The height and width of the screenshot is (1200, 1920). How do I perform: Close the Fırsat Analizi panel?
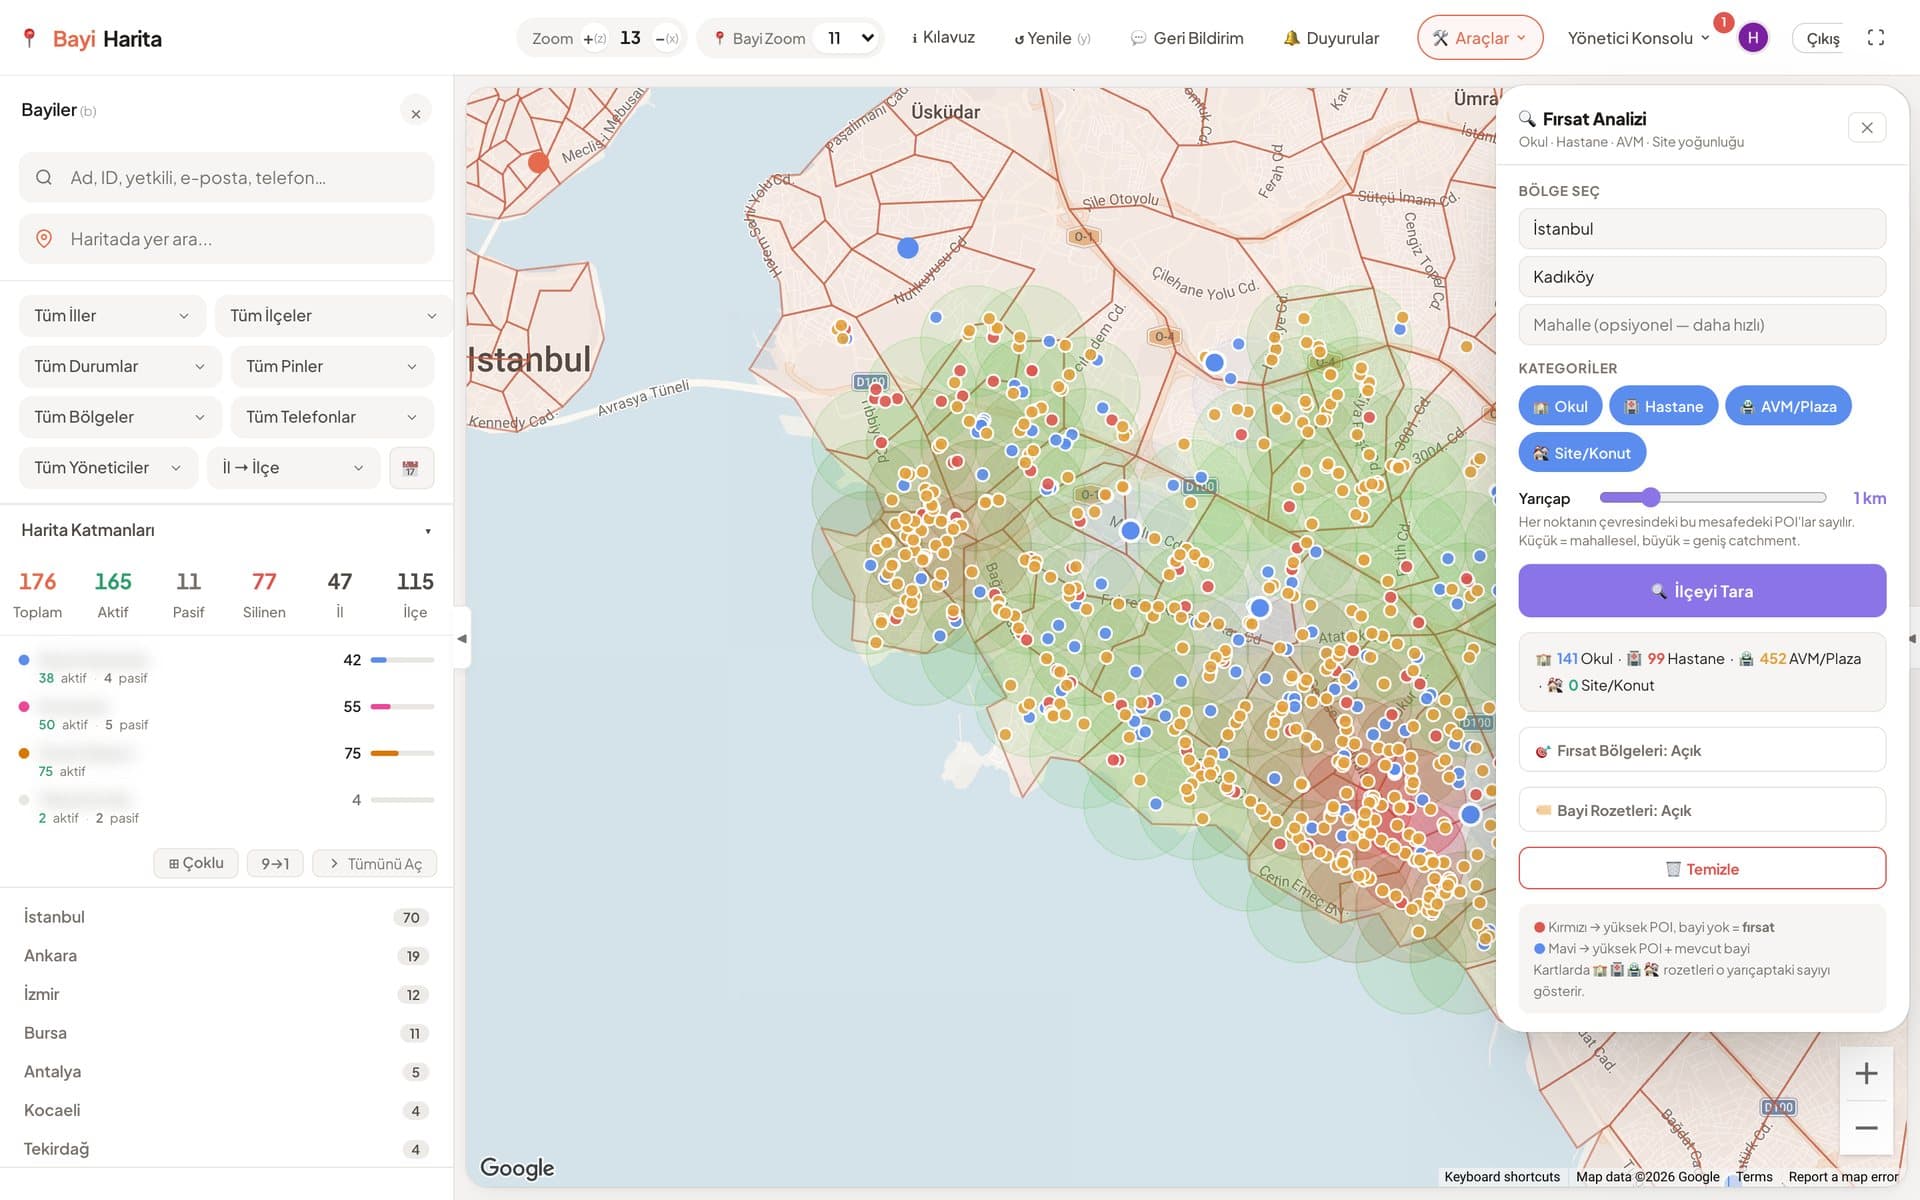[1867, 128]
